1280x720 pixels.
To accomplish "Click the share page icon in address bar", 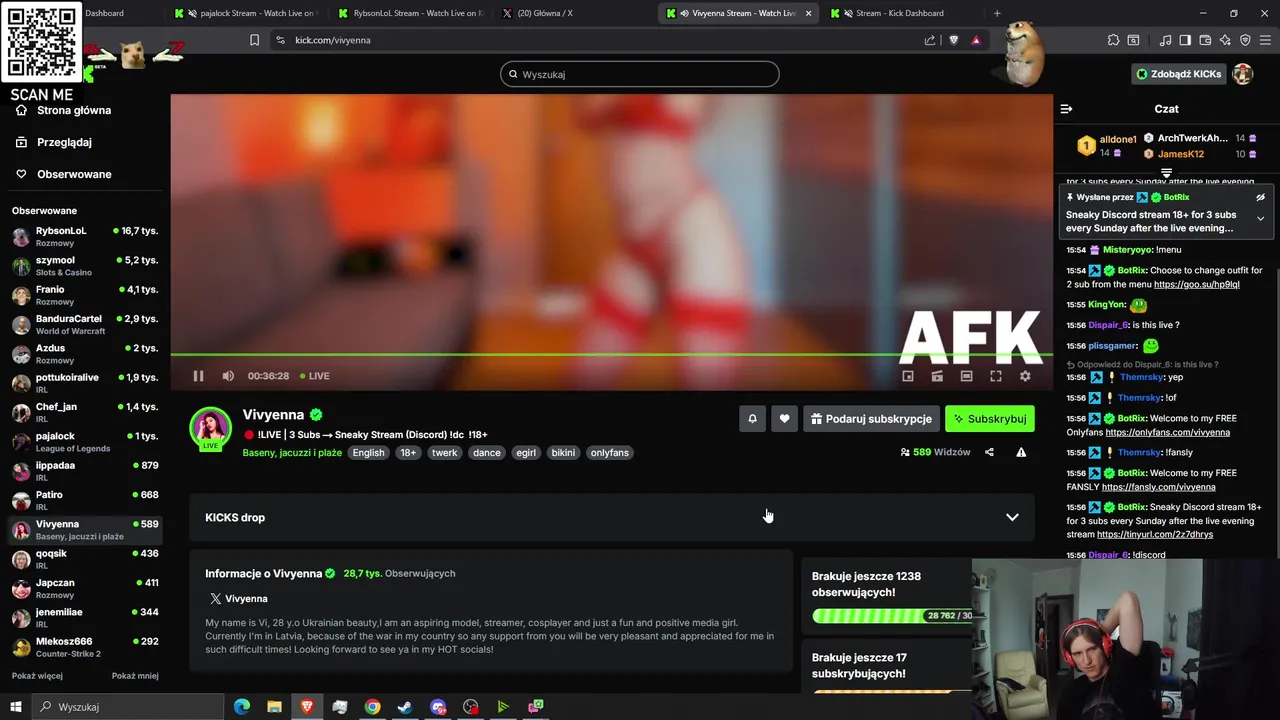I will pyautogui.click(x=930, y=40).
